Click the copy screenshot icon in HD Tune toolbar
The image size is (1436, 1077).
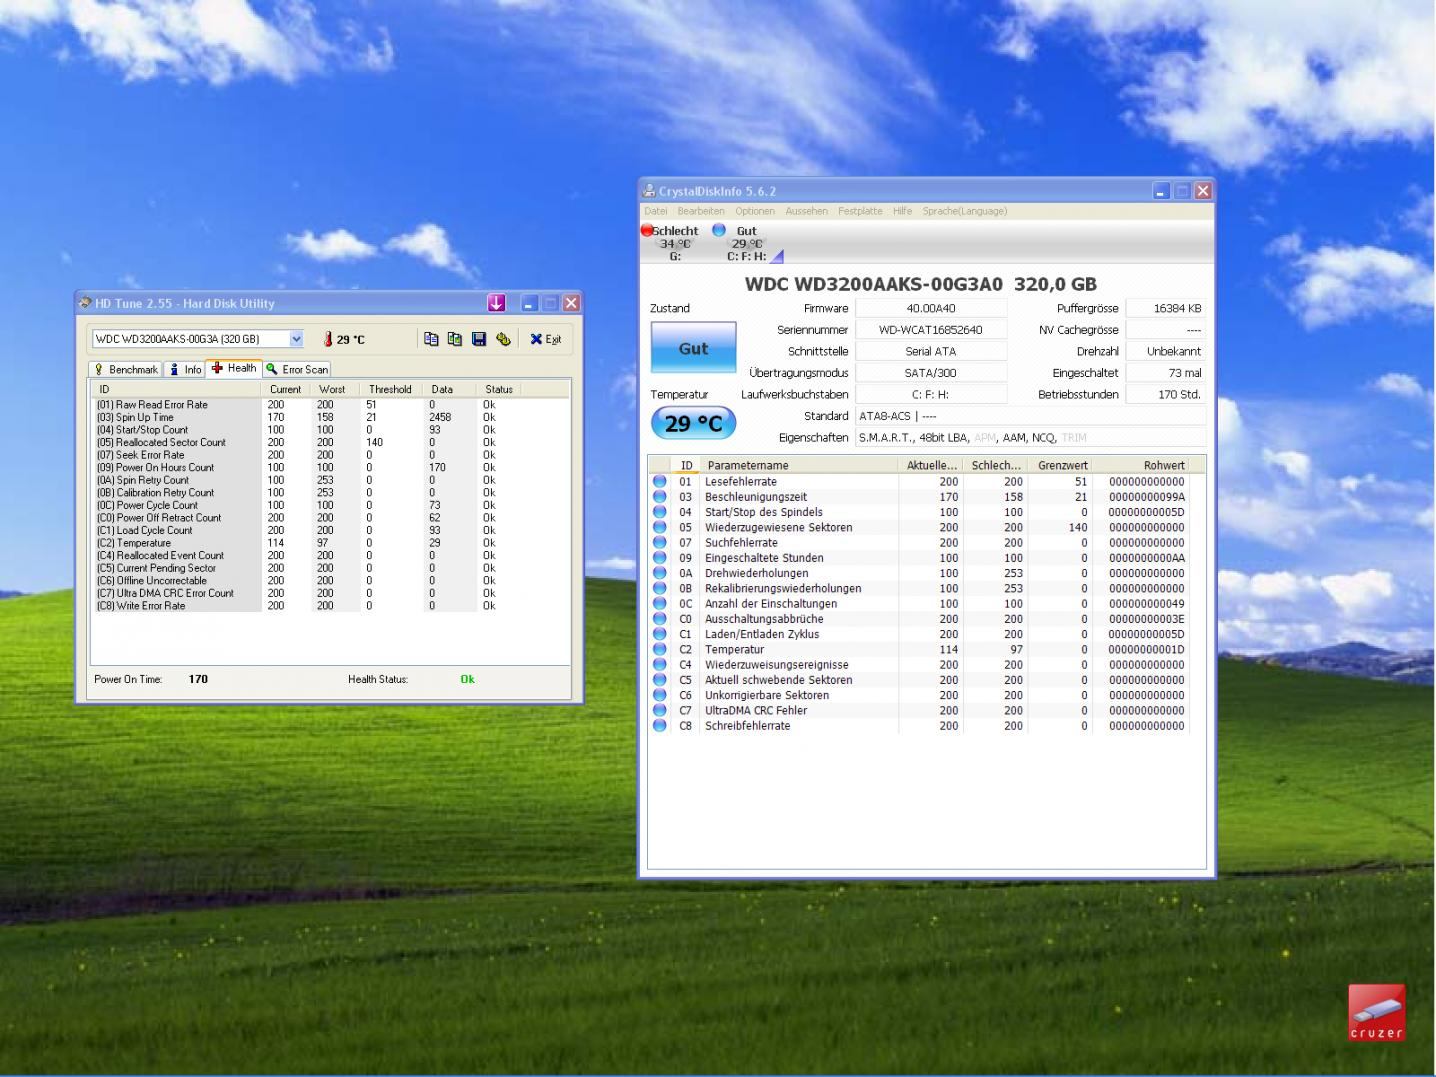(455, 339)
